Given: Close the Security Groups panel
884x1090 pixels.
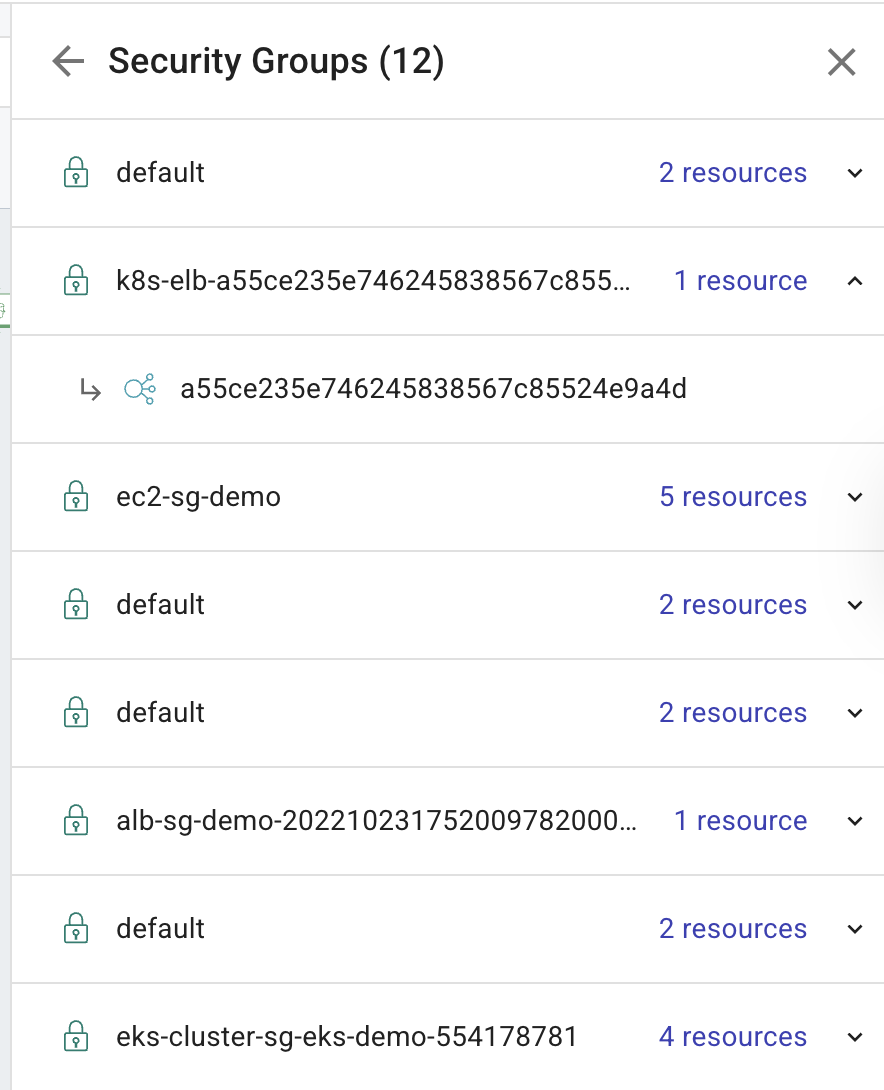Looking at the screenshot, I should pos(841,61).
